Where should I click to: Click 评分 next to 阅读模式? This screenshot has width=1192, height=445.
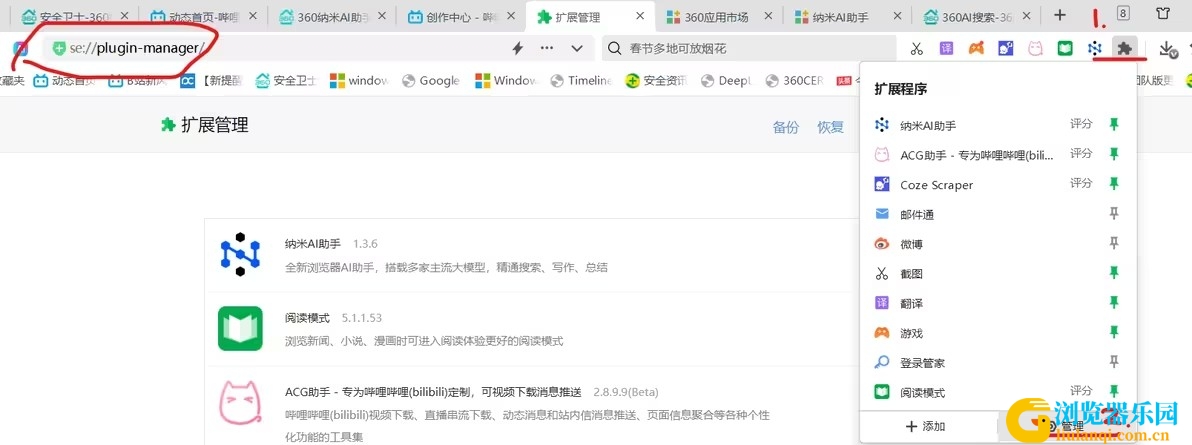point(1081,391)
